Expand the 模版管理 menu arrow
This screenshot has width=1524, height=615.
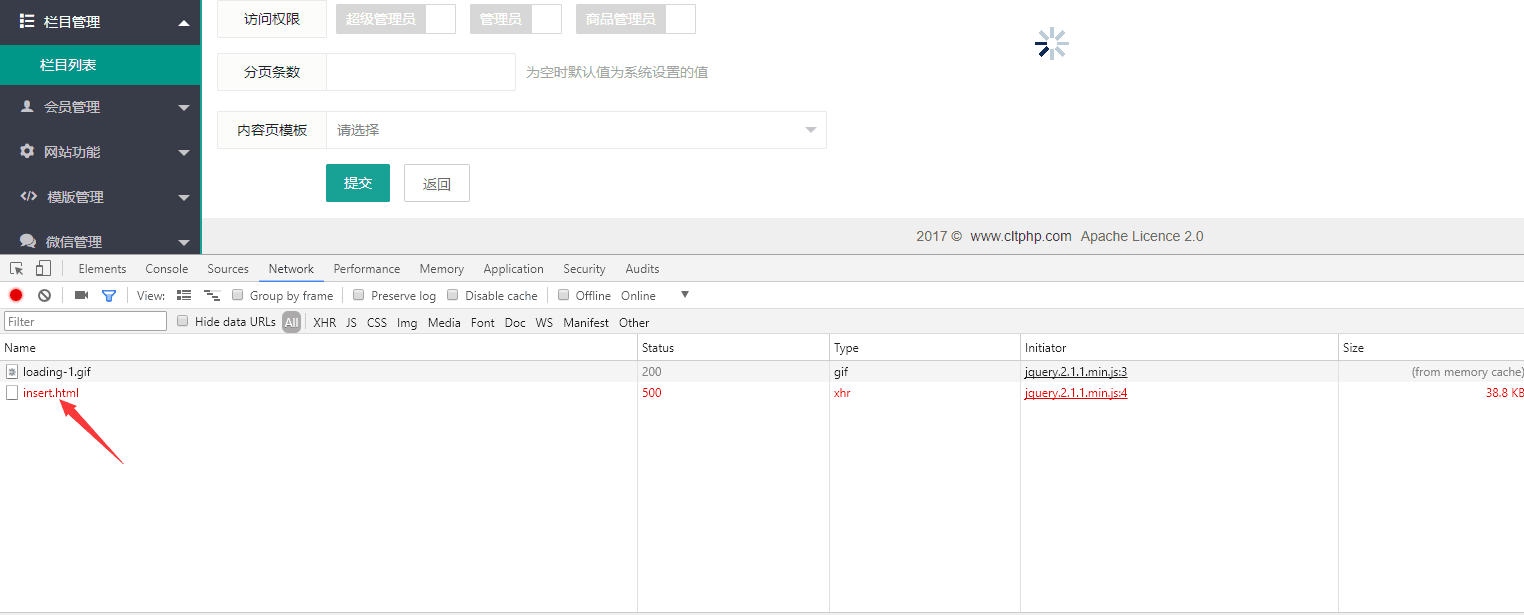click(x=184, y=198)
